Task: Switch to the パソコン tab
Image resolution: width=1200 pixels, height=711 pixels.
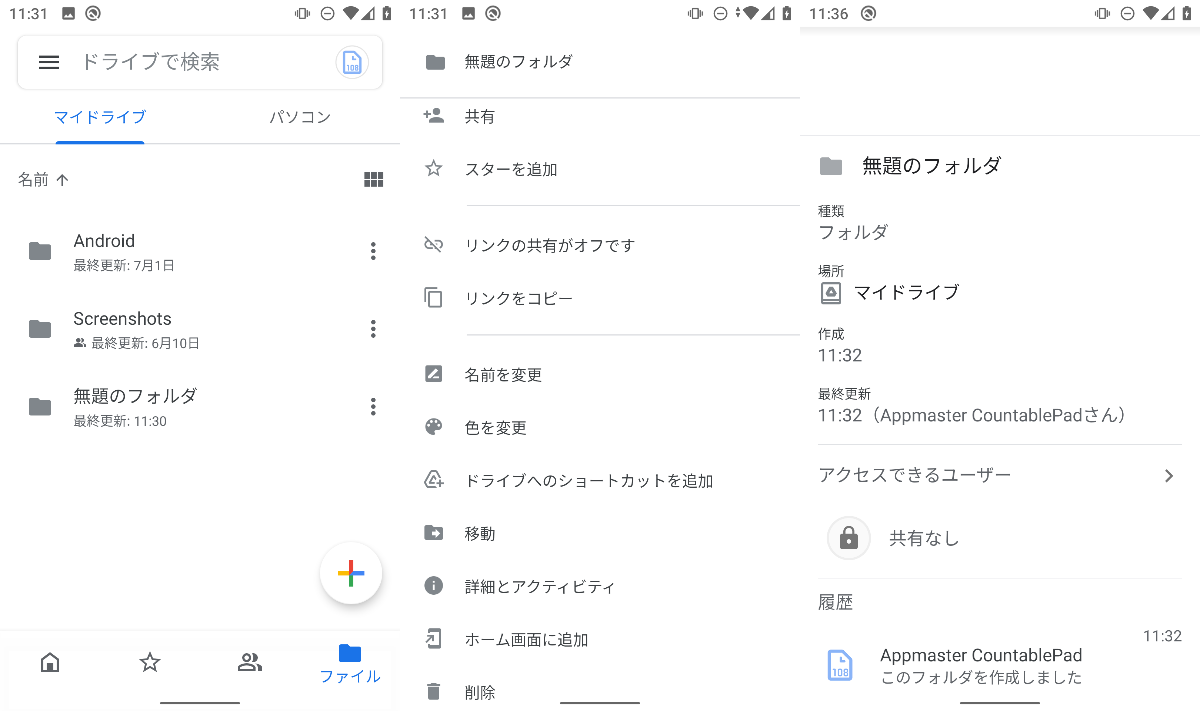Action: 299,117
